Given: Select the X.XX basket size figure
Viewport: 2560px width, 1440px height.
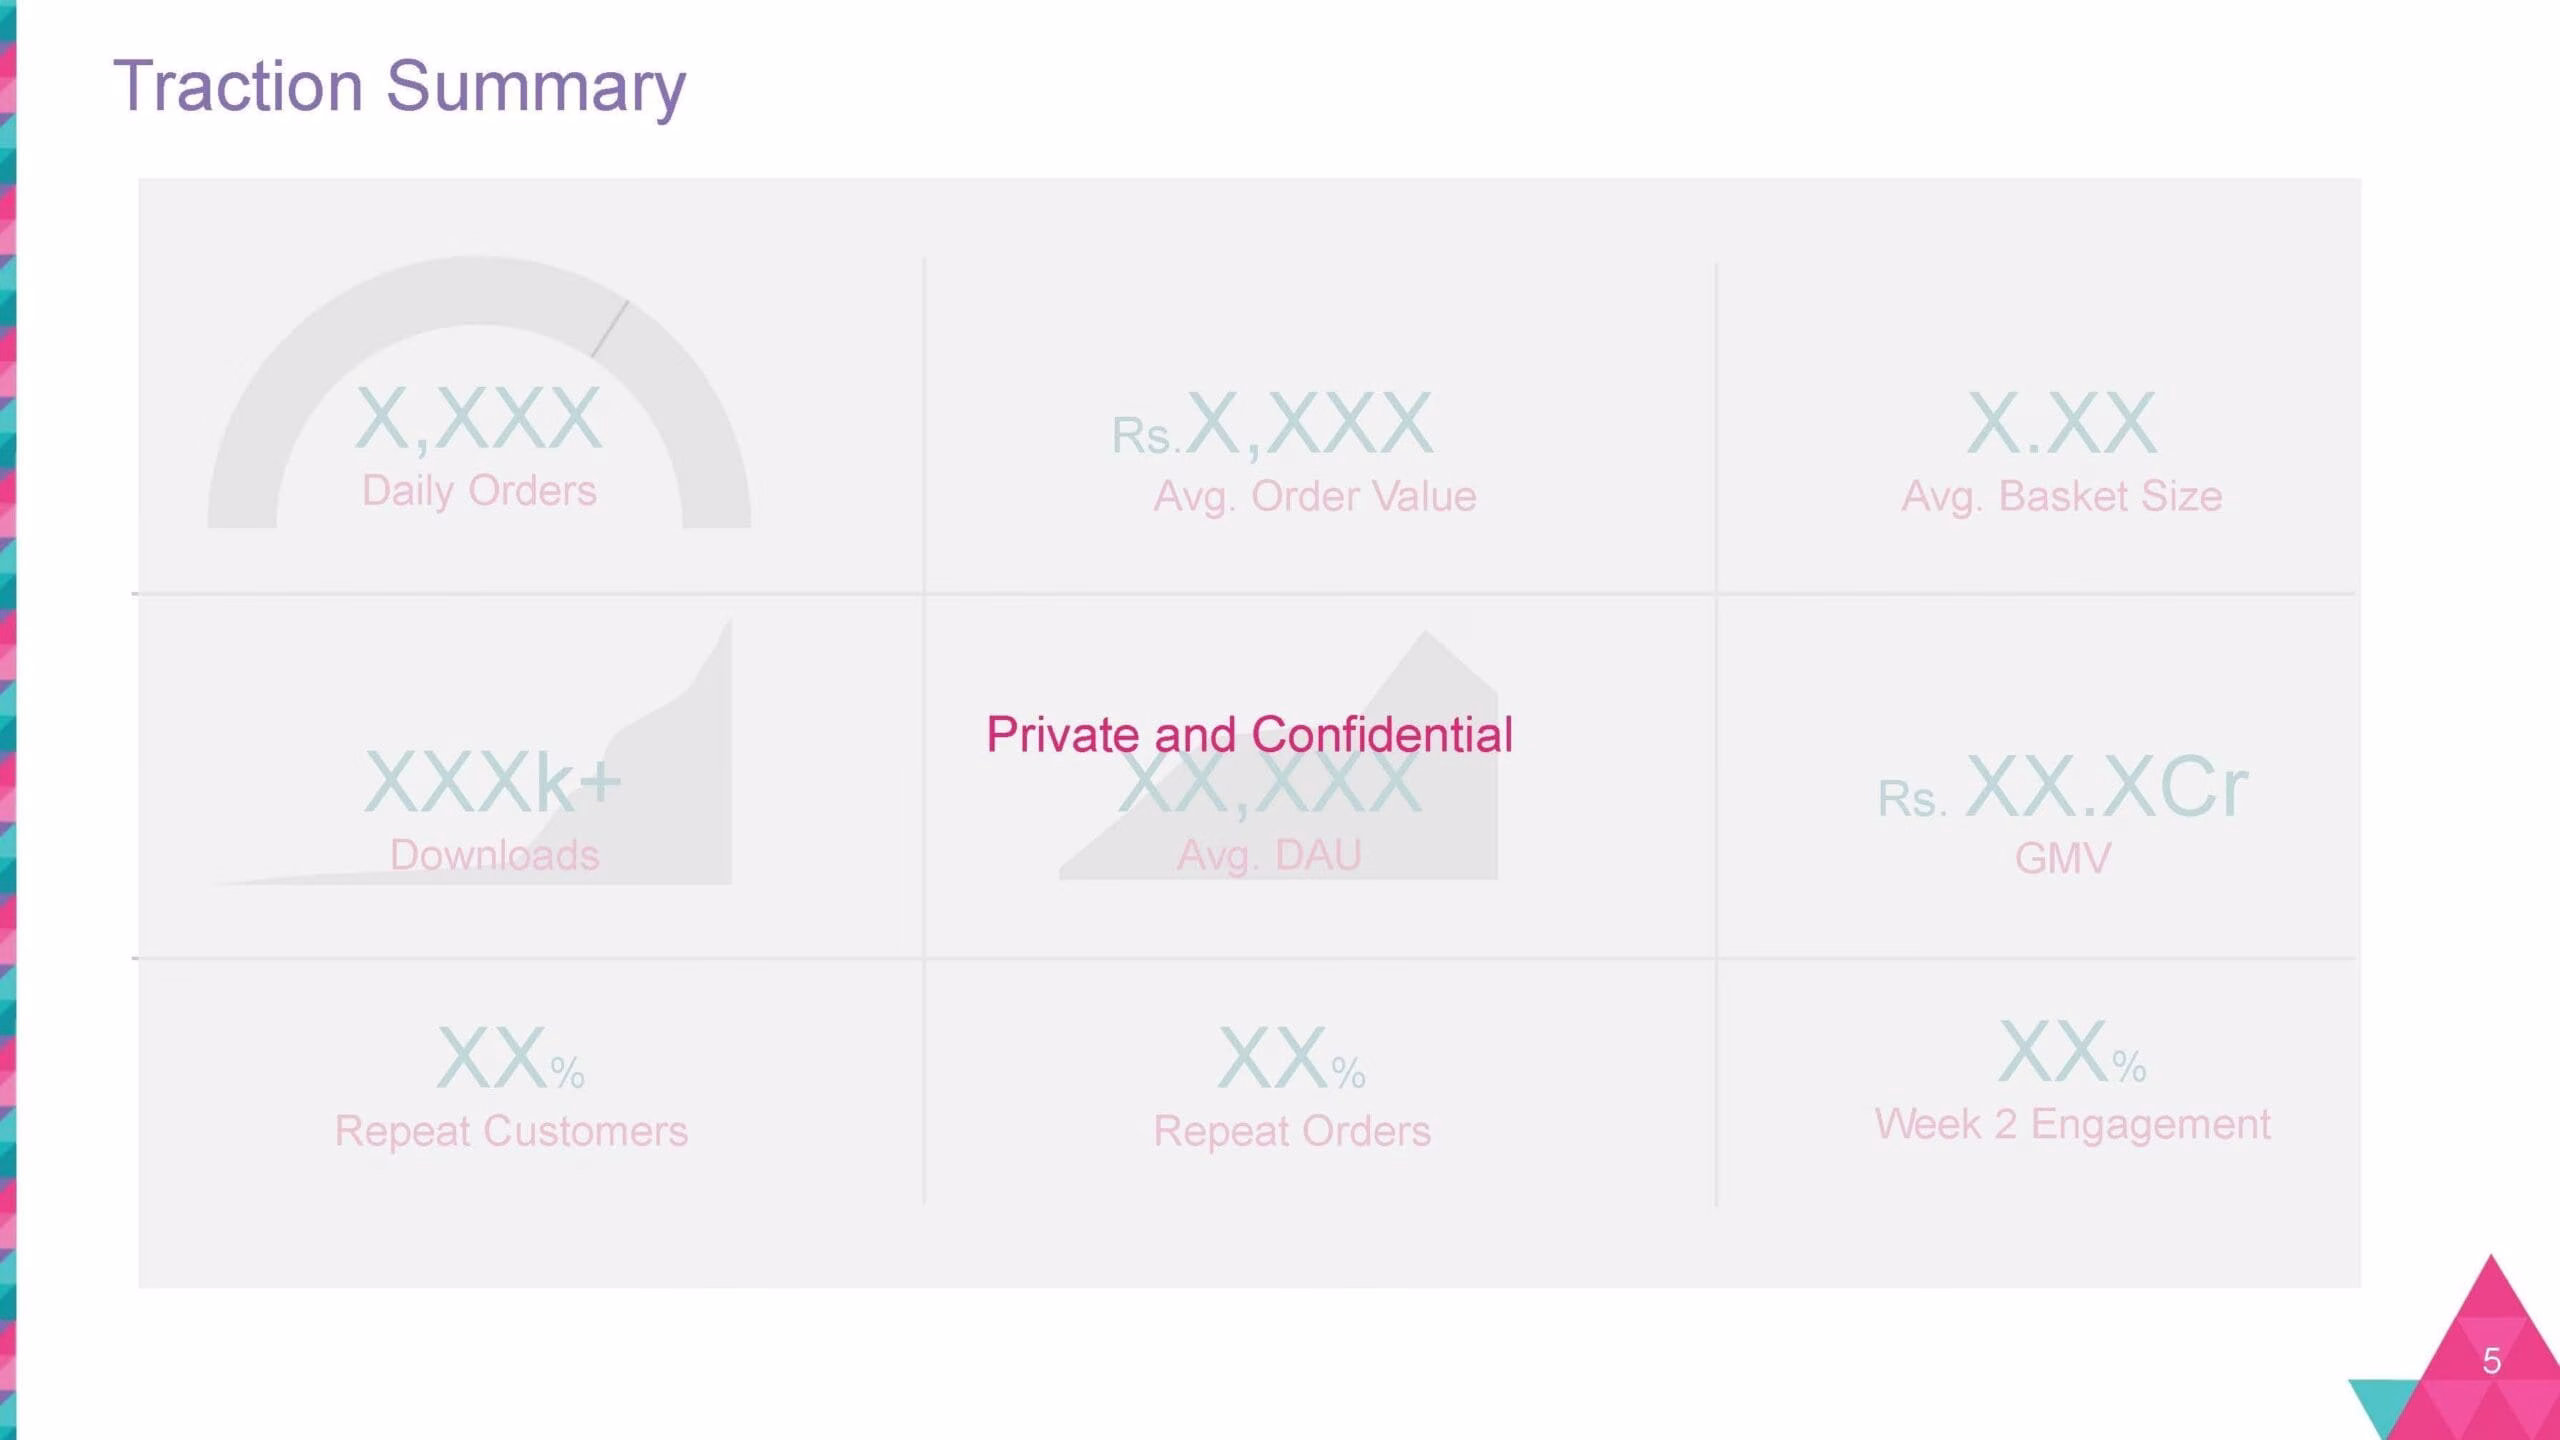Looking at the screenshot, I should click(x=2061, y=424).
